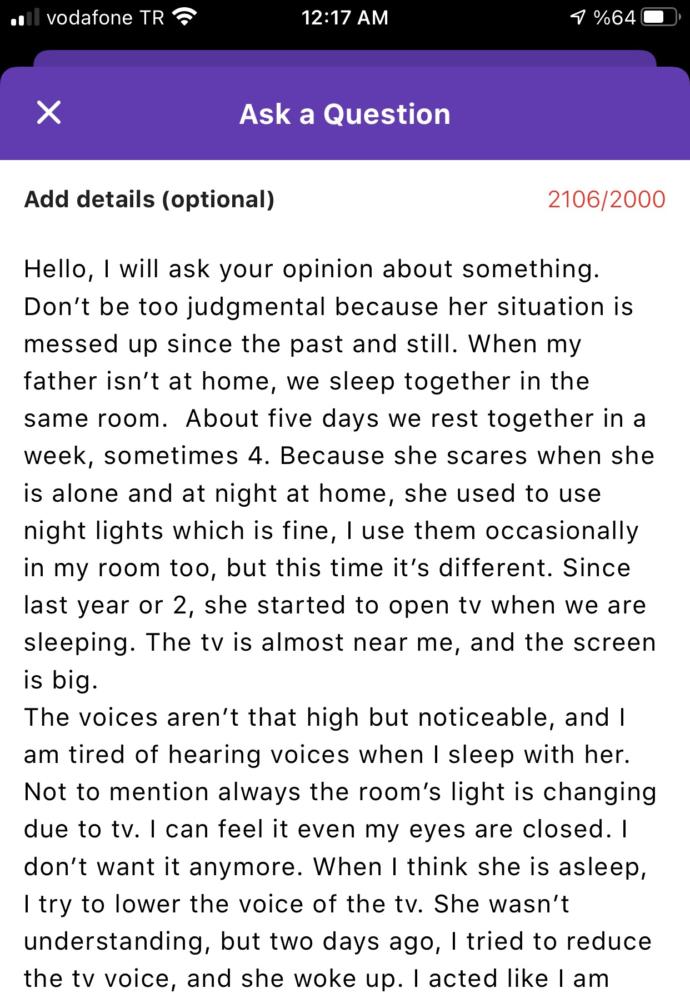The image size is (690, 993).
Task: Tap the Ask a Question header title
Action: click(345, 114)
